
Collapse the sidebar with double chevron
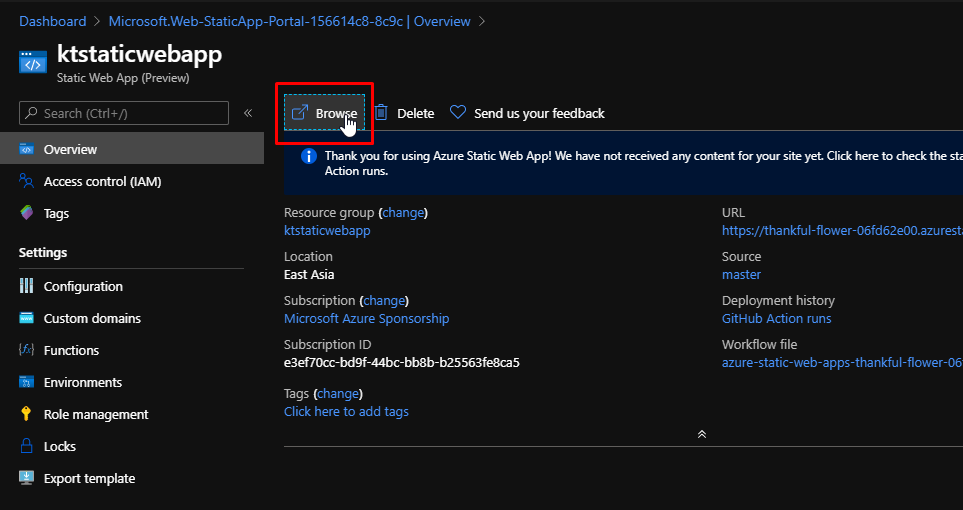click(x=248, y=113)
